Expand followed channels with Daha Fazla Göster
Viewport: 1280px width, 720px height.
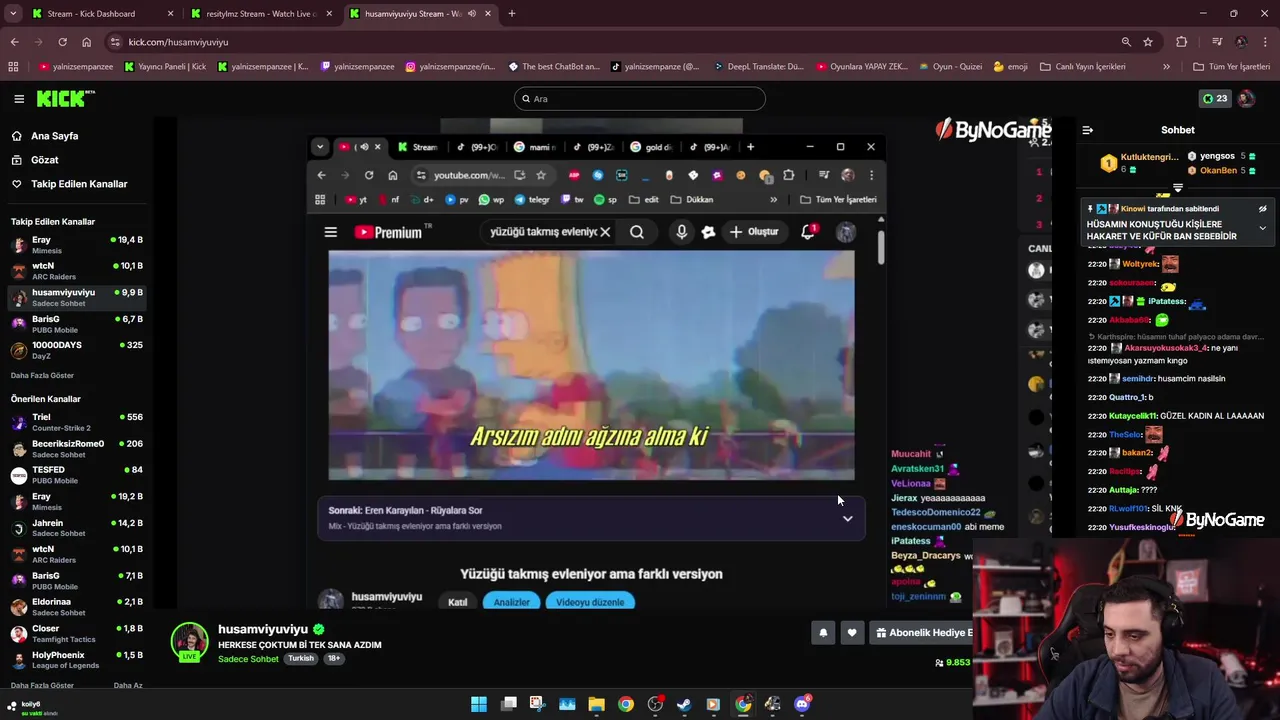click(42, 375)
